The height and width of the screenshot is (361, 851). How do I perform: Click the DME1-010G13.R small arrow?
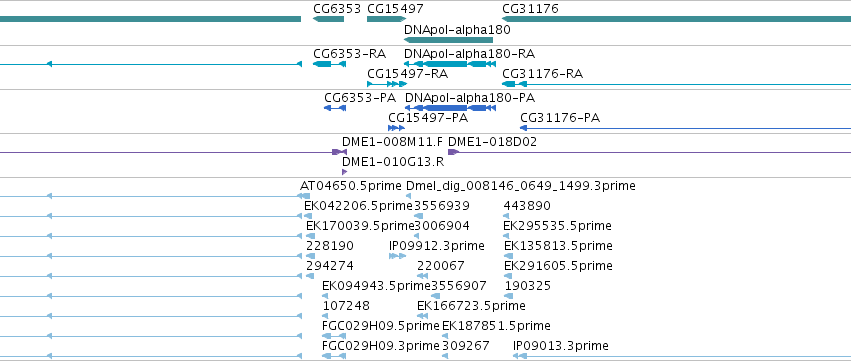click(345, 172)
